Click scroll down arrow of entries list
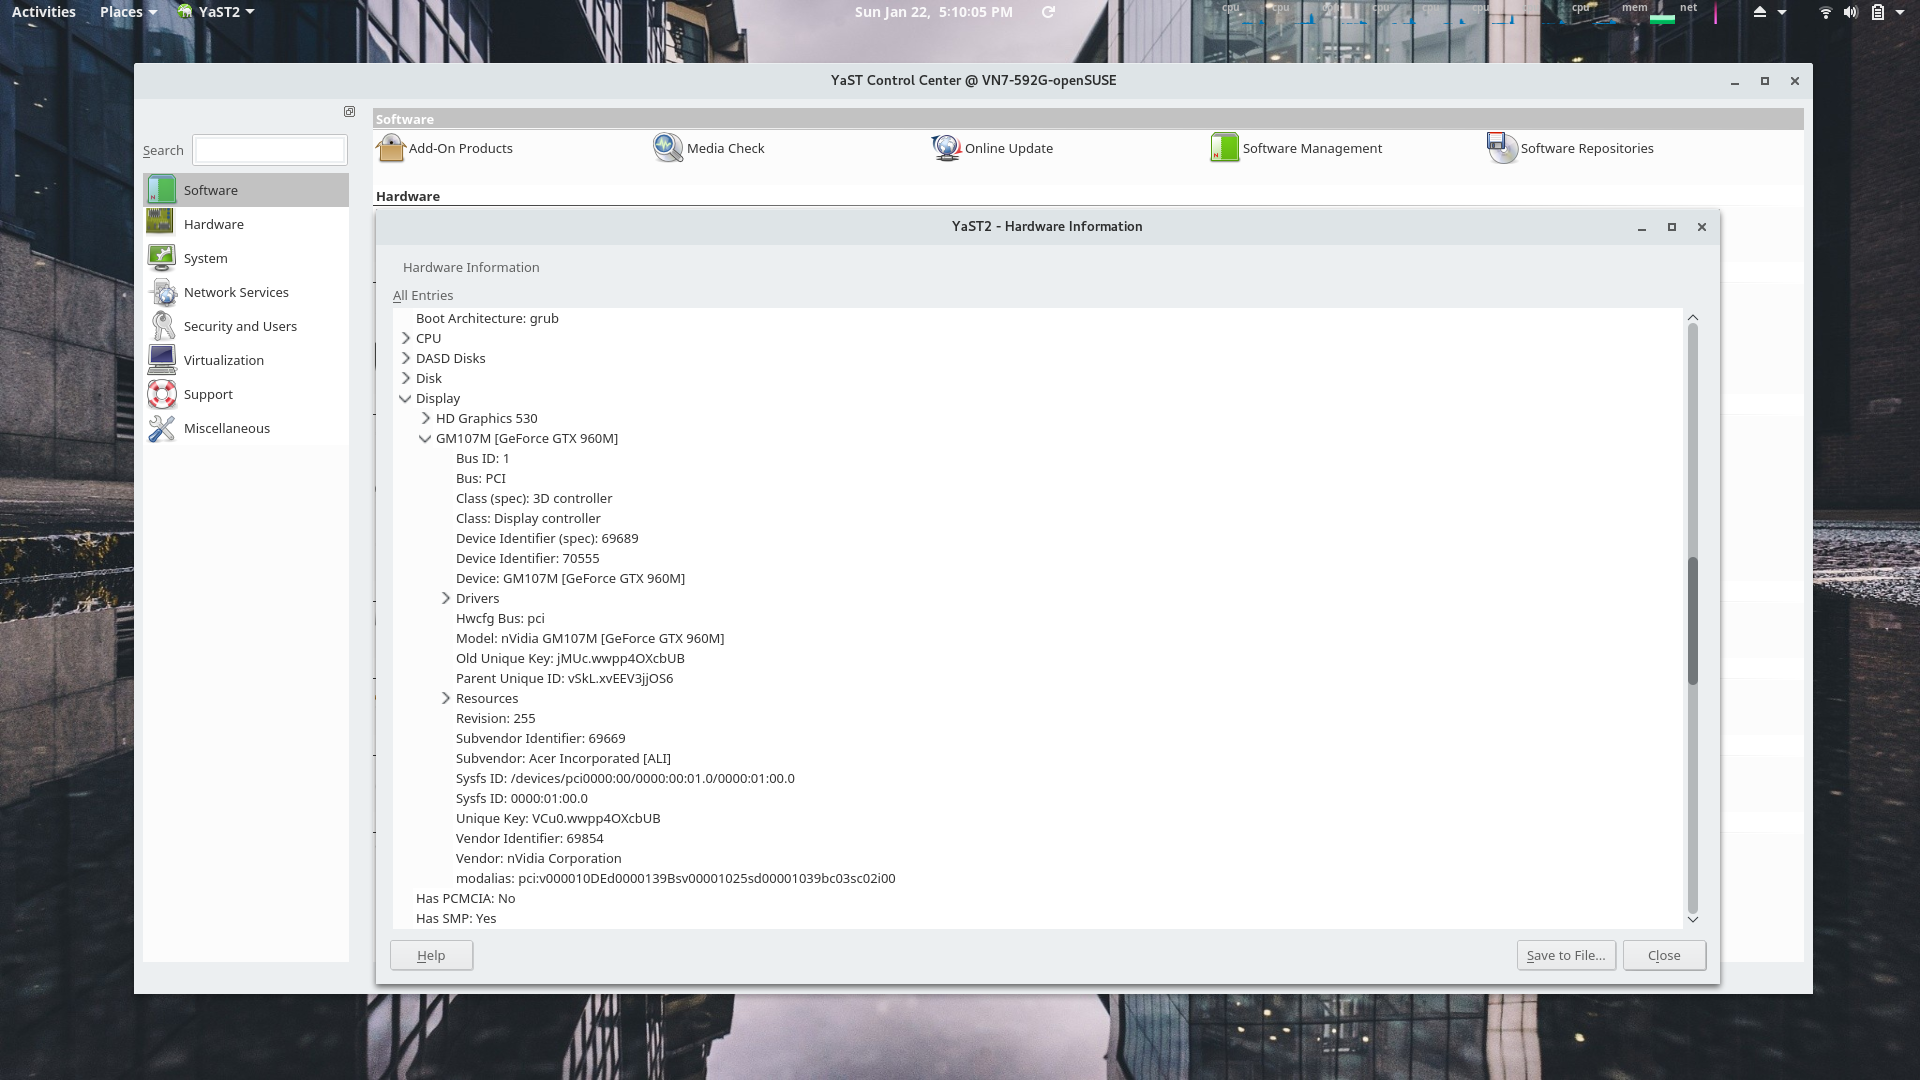The height and width of the screenshot is (1080, 1920). point(1693,919)
